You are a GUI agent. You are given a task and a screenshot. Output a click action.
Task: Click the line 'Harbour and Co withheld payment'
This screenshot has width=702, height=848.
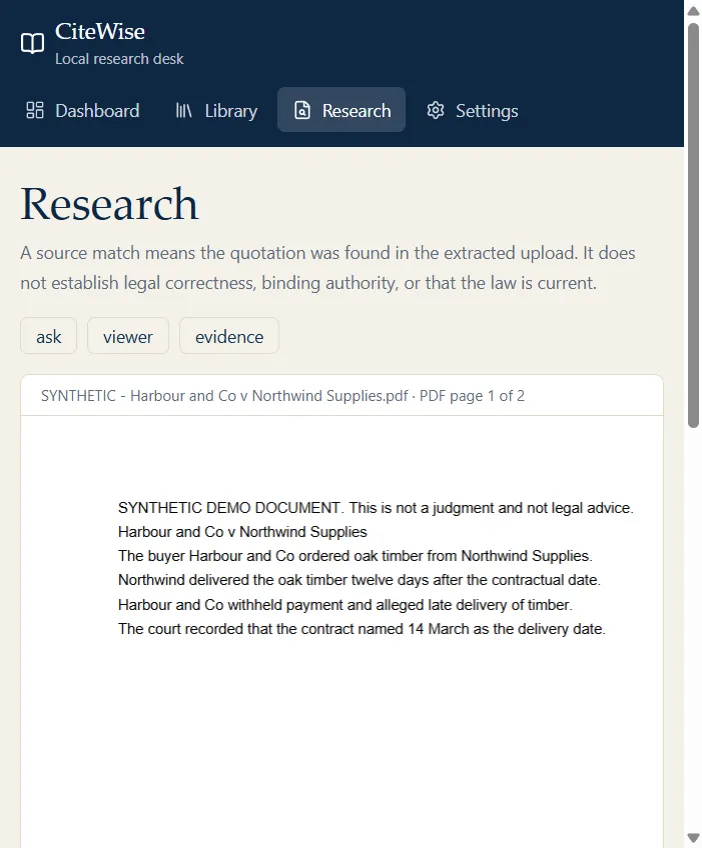tap(345, 605)
